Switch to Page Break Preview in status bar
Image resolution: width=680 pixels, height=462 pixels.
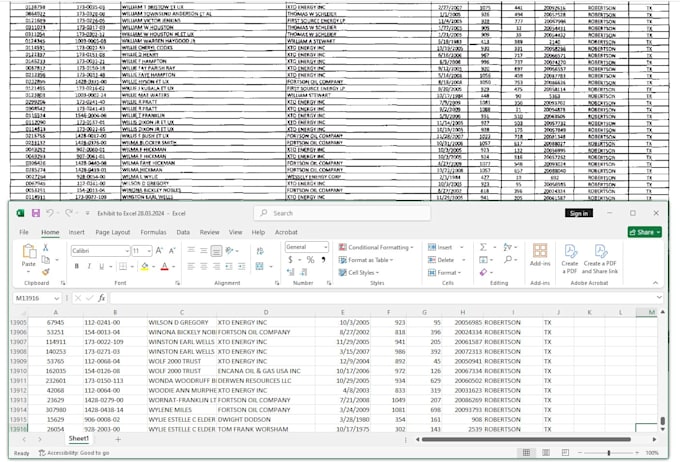(x=565, y=452)
